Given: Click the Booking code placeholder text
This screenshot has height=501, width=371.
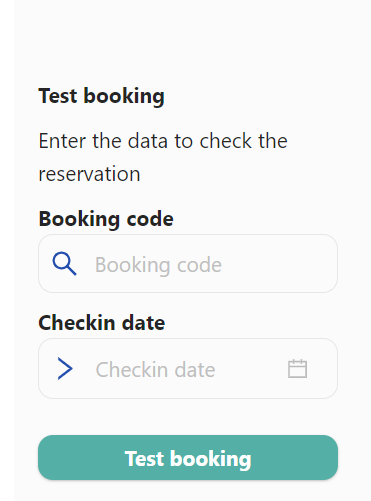Looking at the screenshot, I should [x=158, y=265].
